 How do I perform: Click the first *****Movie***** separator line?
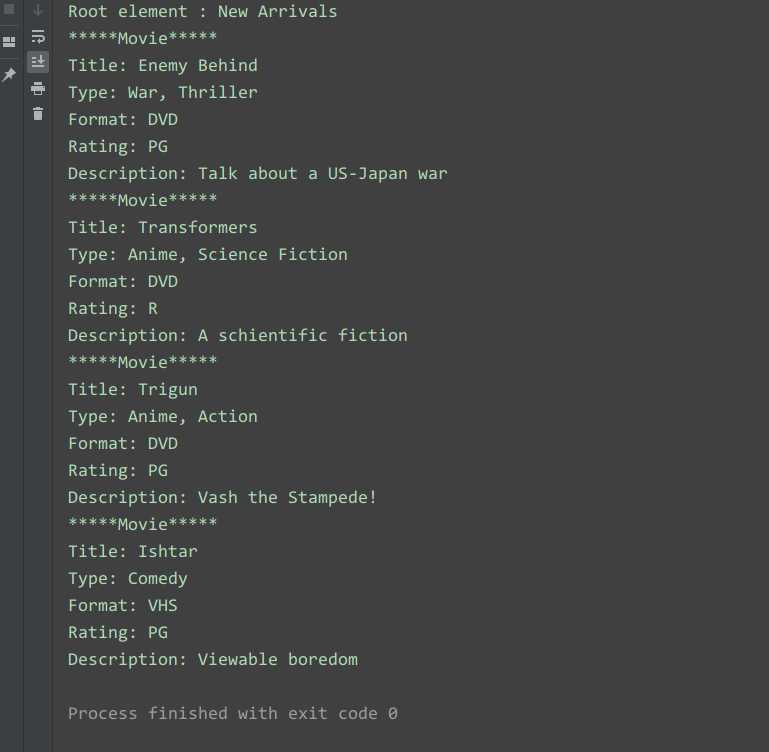(142, 38)
